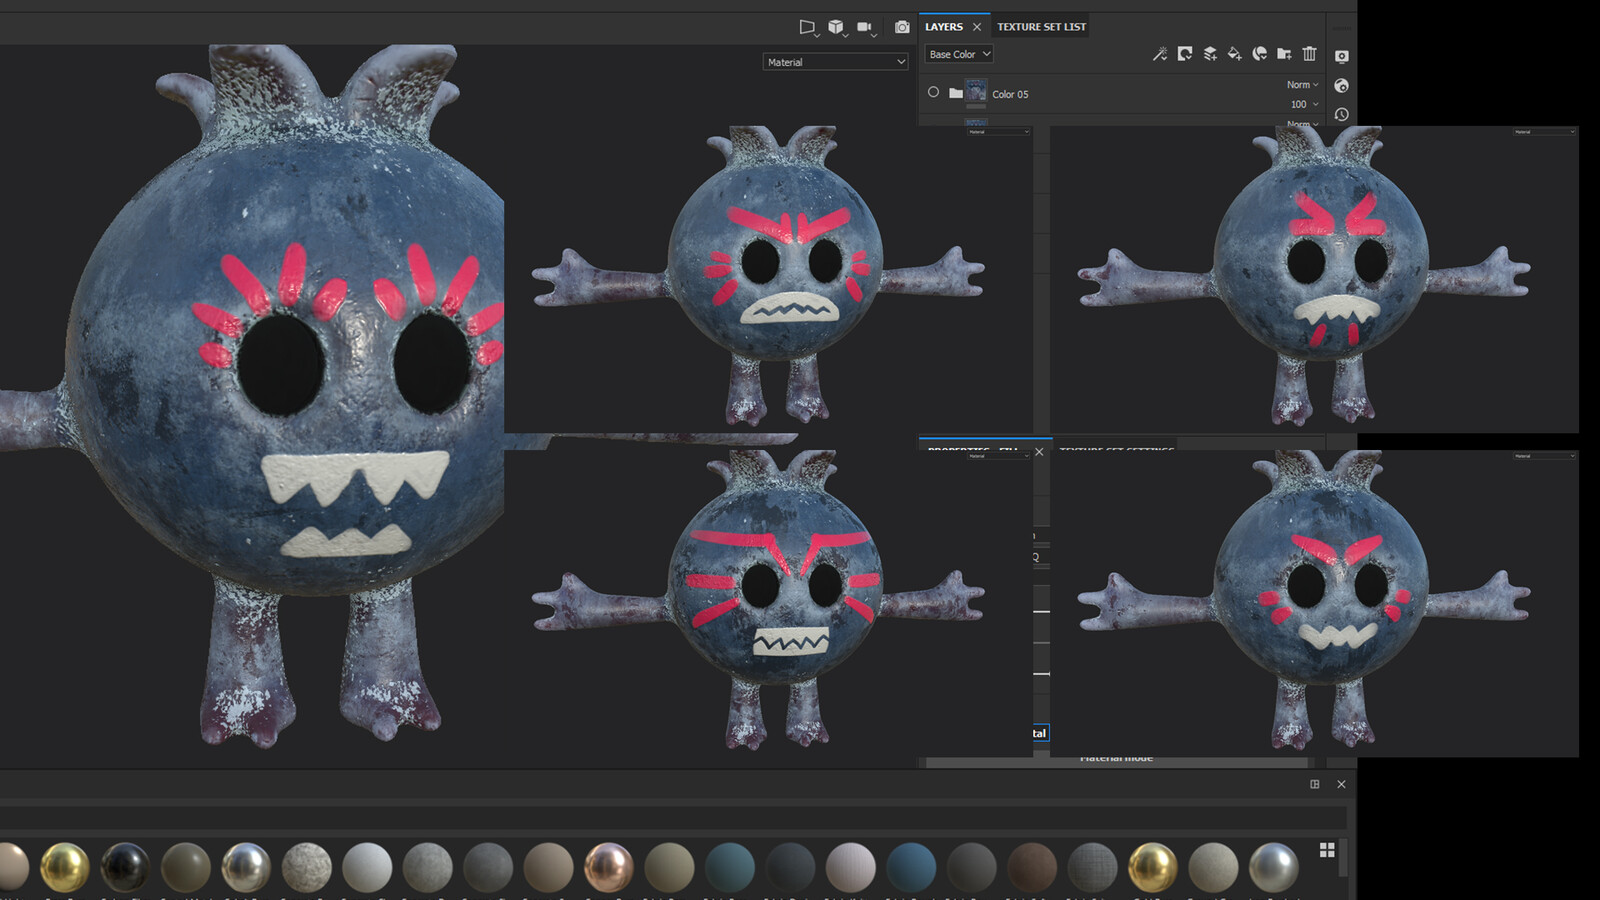Pick the speckled granite material sphere
This screenshot has height=900, width=1600.
(x=306, y=867)
